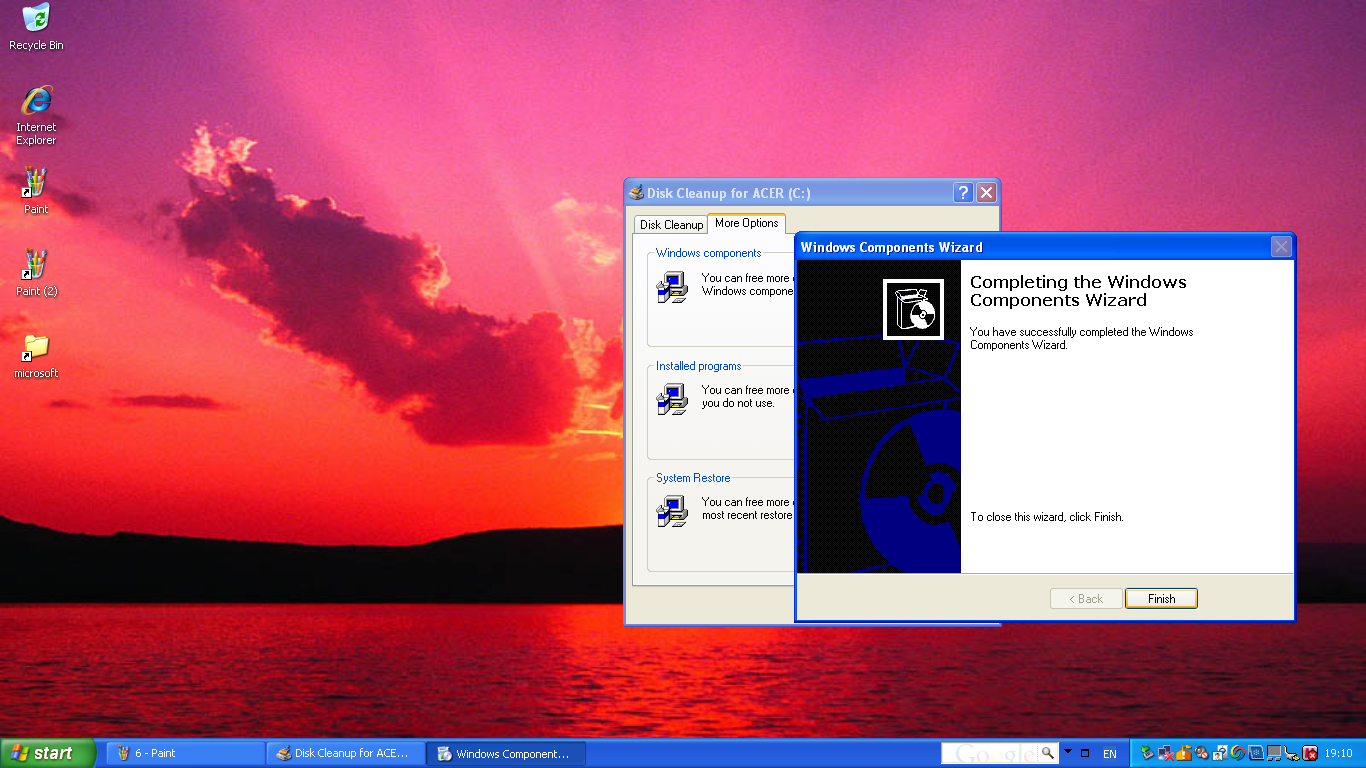Image resolution: width=1366 pixels, height=768 pixels.
Task: Select the Paint desktop shortcut
Action: (x=36, y=191)
